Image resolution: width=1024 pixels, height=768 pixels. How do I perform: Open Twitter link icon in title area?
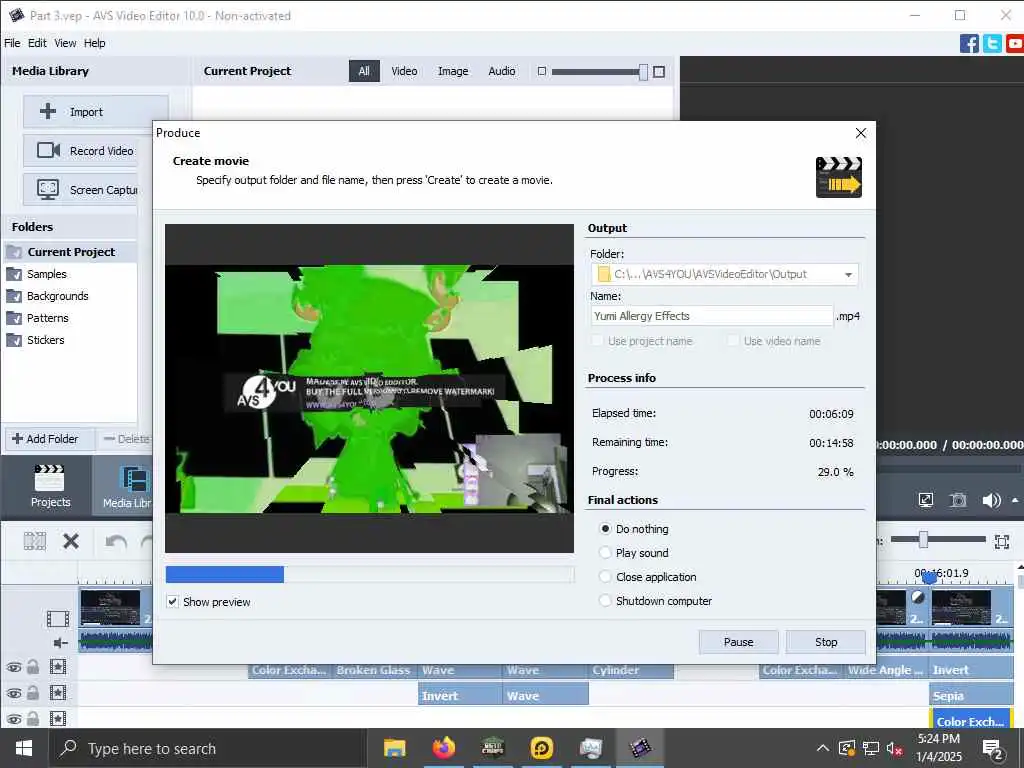click(x=991, y=44)
